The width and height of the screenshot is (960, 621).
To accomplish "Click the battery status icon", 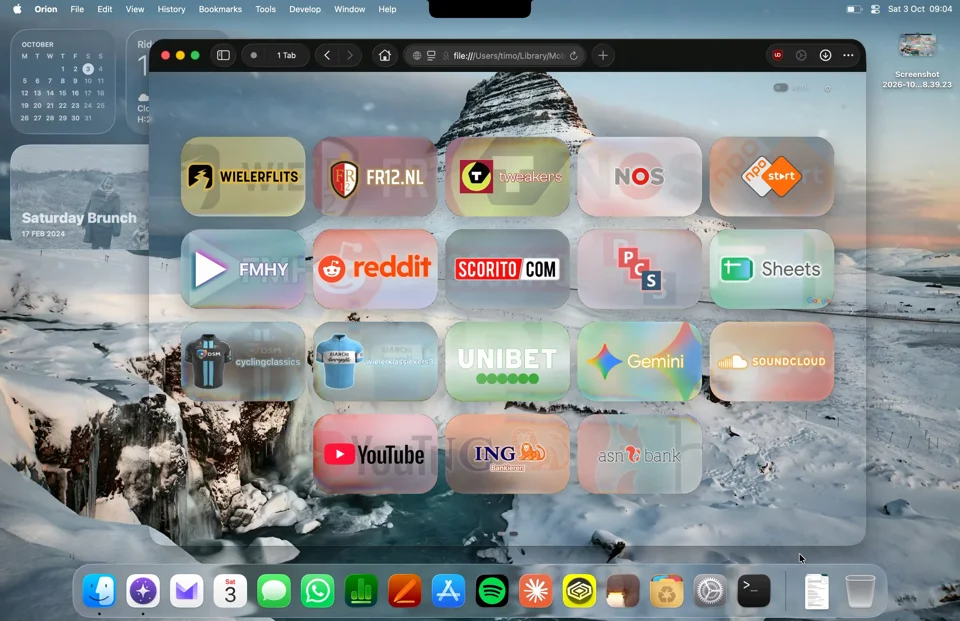I will (x=854, y=9).
